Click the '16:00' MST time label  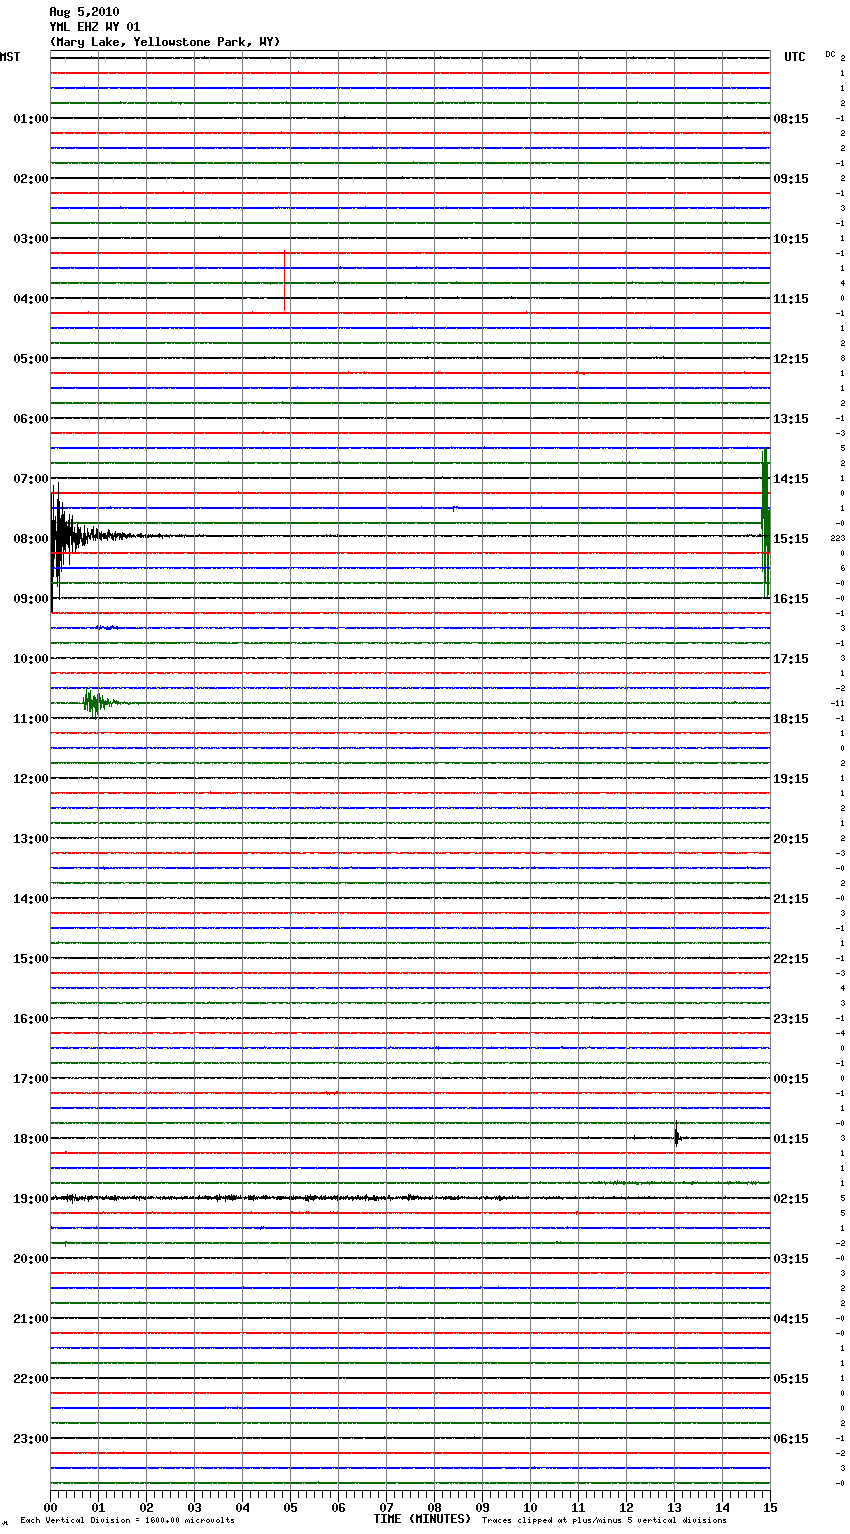[31, 1019]
